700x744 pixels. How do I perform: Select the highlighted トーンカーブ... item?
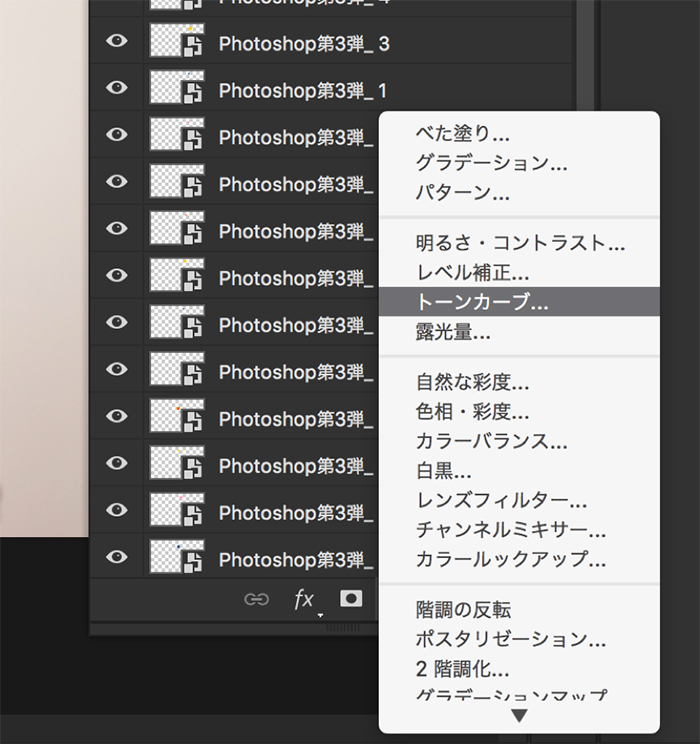point(519,302)
